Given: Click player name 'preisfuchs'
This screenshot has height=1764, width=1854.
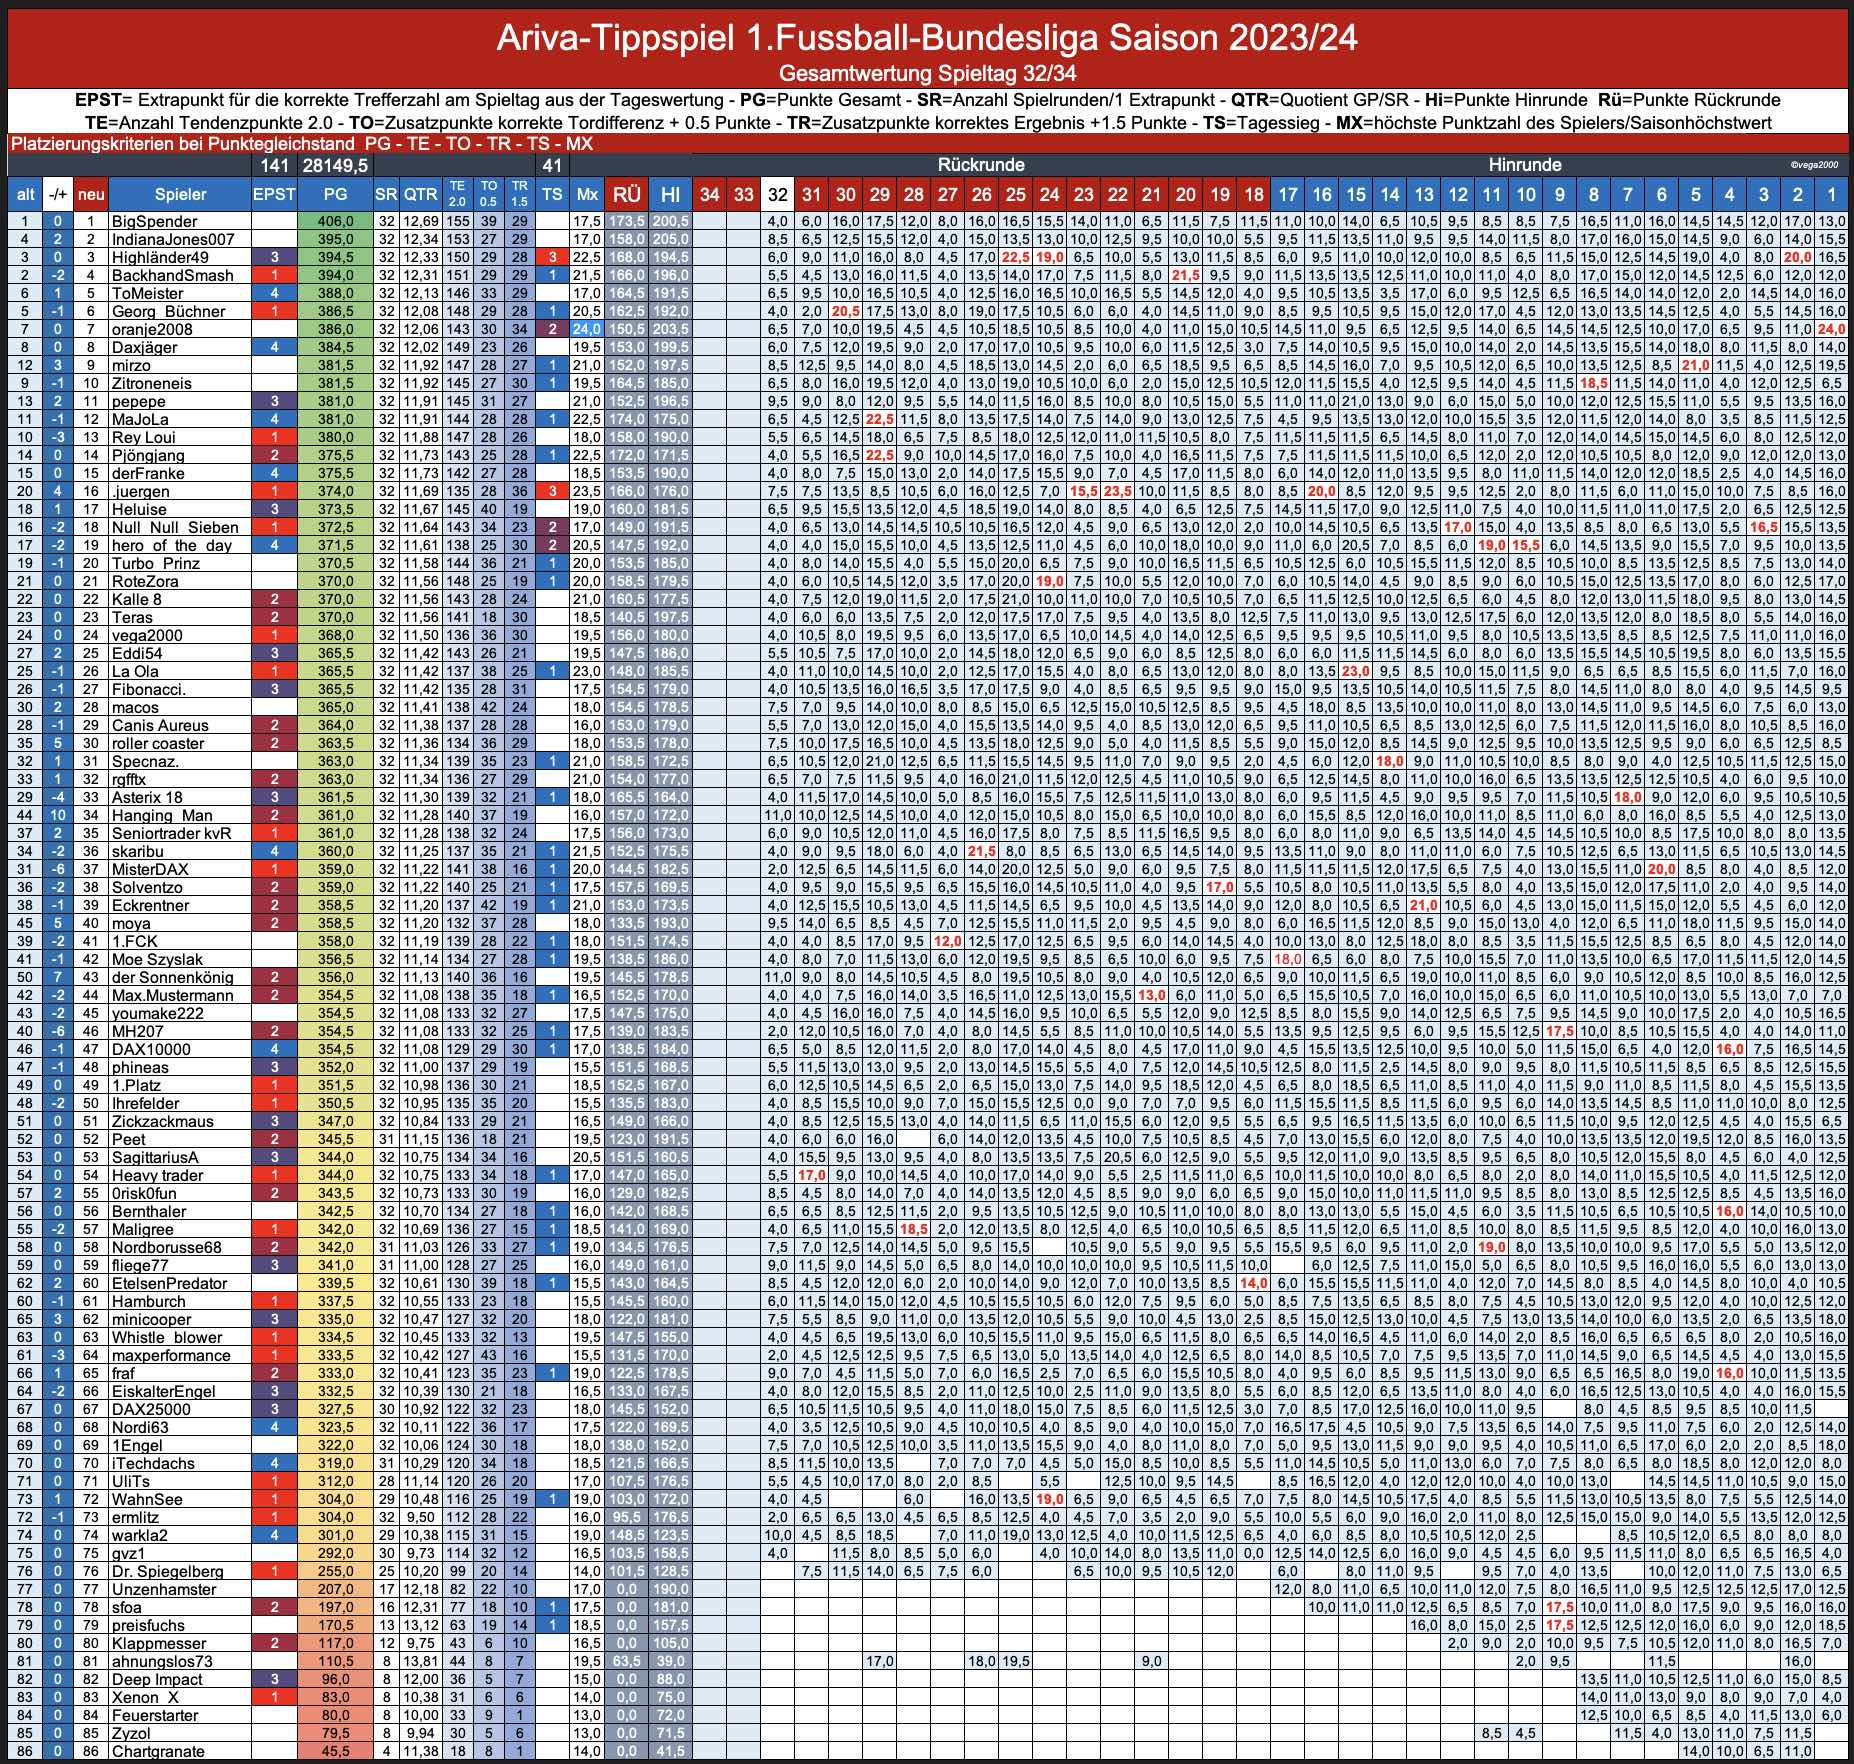Looking at the screenshot, I should pyautogui.click(x=149, y=1625).
